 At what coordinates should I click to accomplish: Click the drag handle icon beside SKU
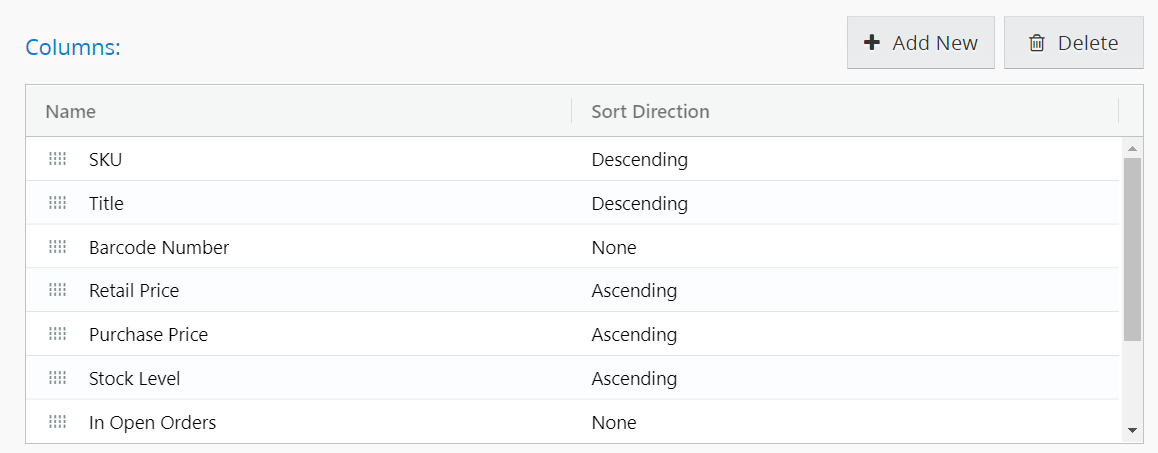pyautogui.click(x=58, y=159)
